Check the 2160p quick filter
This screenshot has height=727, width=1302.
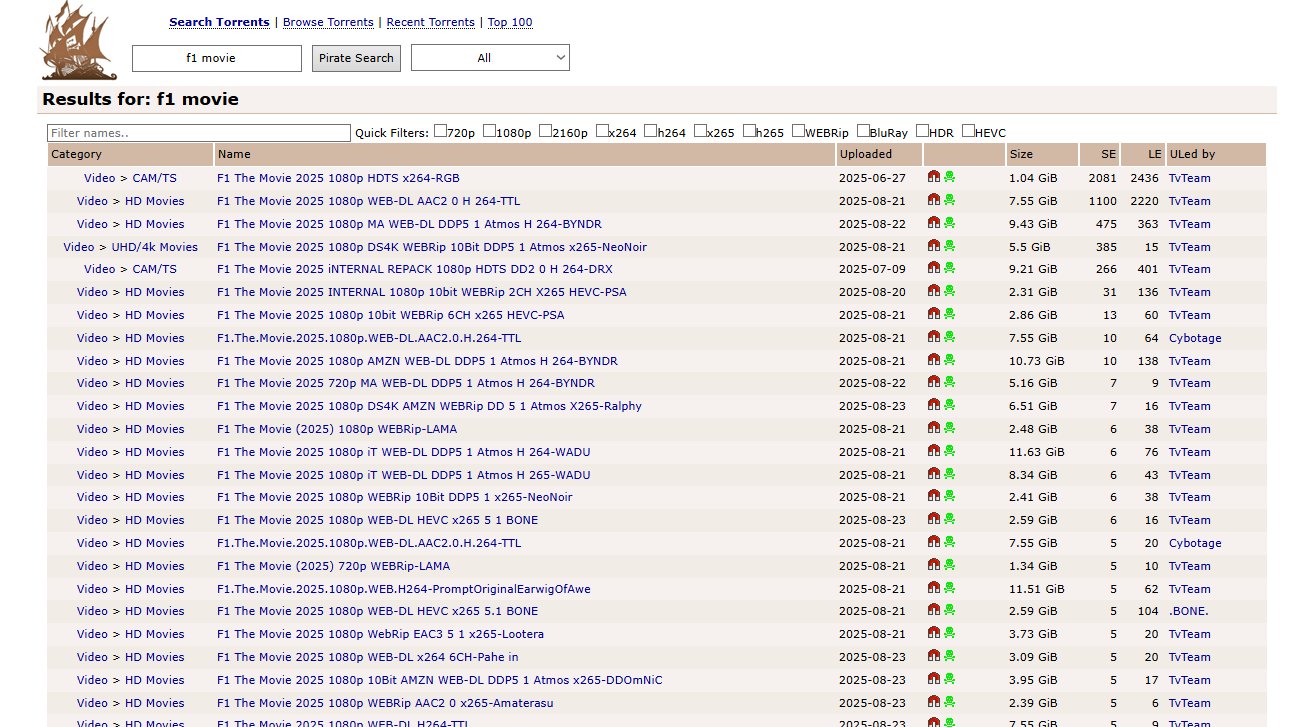546,131
